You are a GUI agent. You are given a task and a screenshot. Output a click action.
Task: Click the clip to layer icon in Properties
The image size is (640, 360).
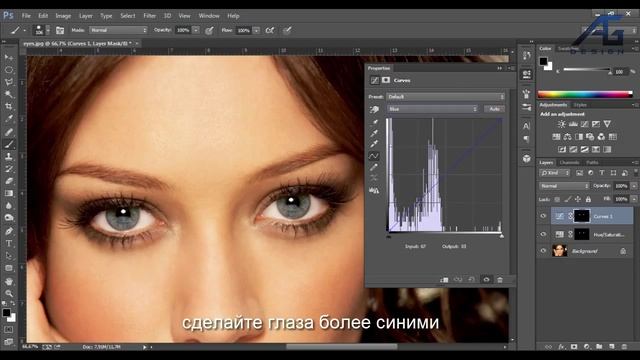444,280
